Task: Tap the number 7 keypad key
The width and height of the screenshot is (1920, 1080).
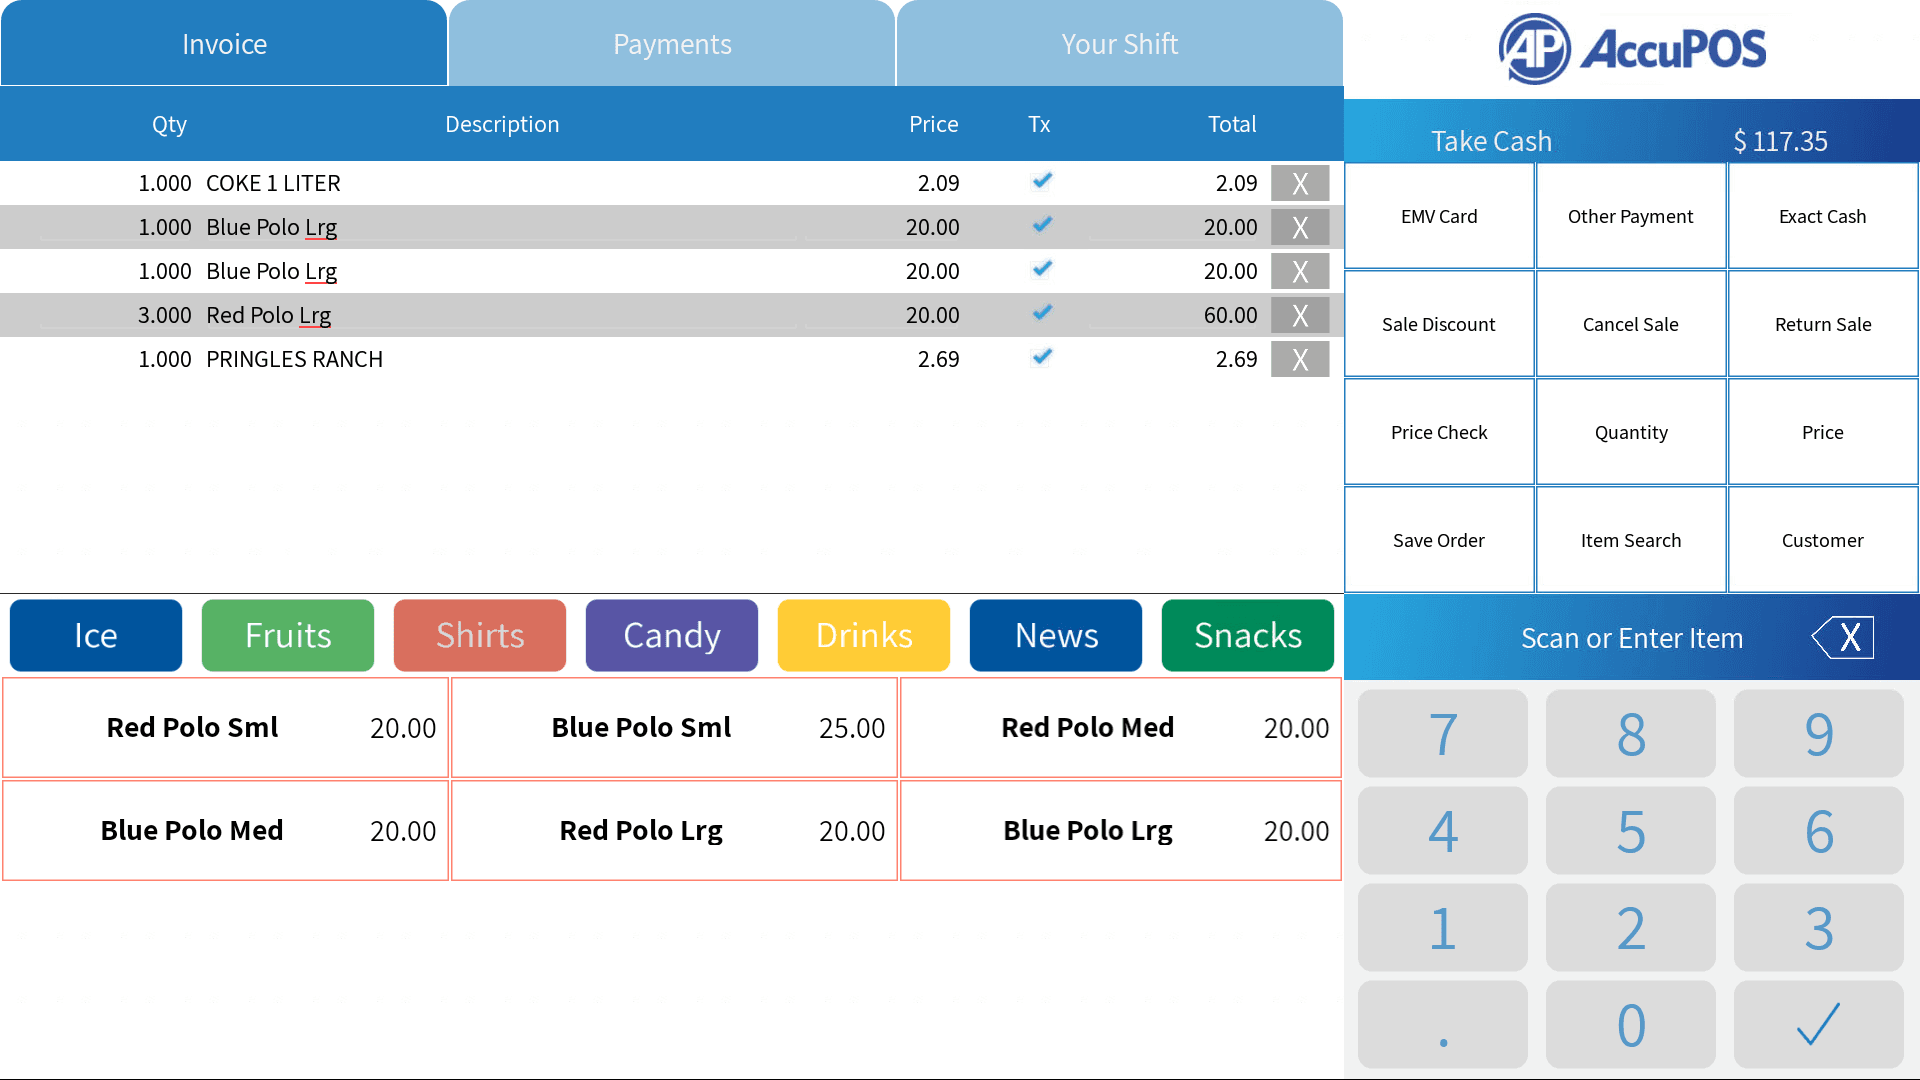Action: pyautogui.click(x=1442, y=733)
